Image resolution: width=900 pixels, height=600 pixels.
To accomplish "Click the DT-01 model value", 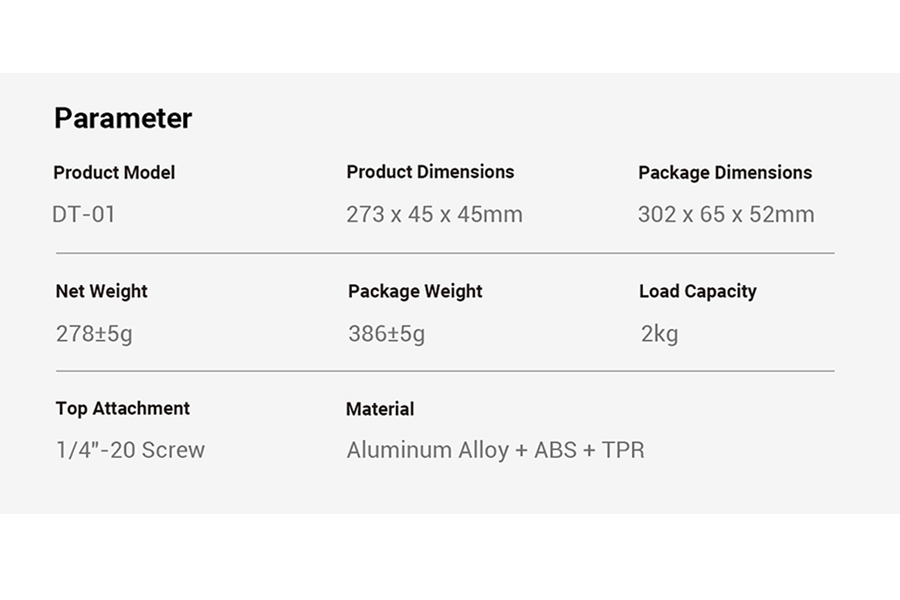I will (x=84, y=215).
